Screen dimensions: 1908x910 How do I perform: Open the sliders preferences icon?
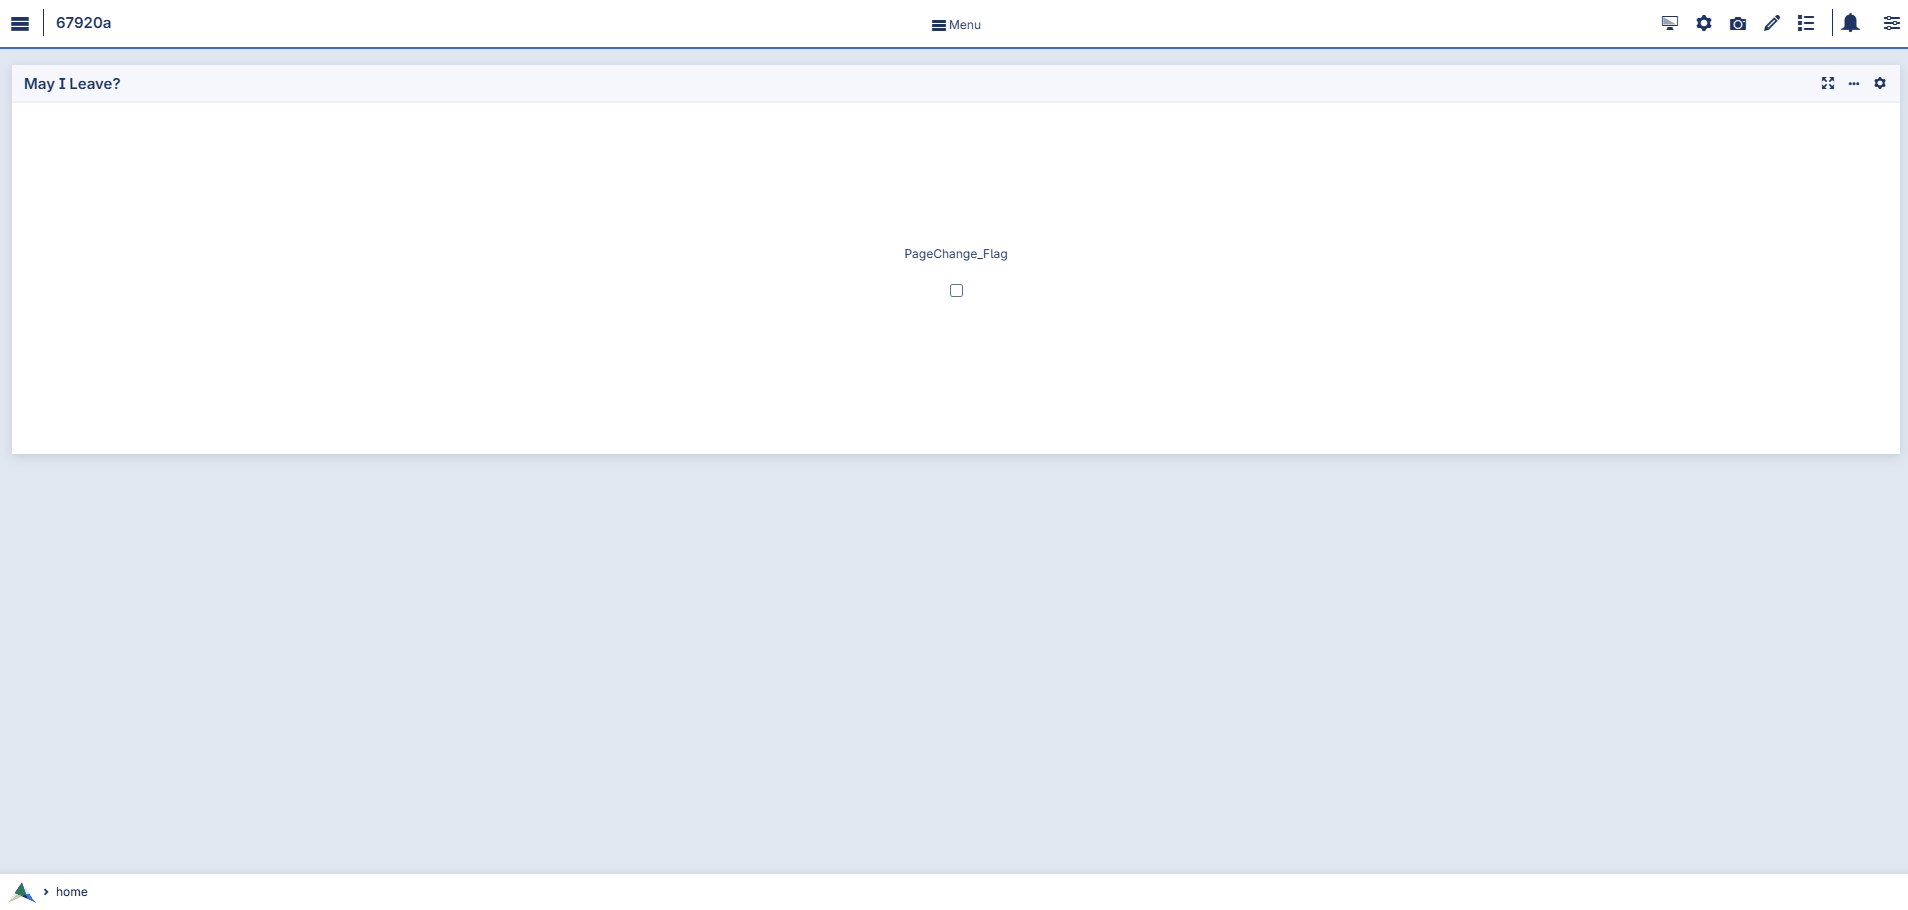(x=1892, y=23)
